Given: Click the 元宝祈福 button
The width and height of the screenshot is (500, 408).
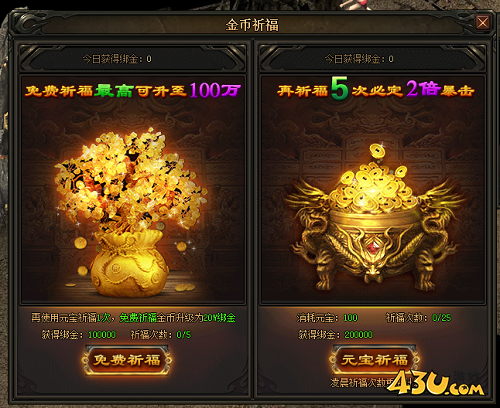Looking at the screenshot, I should tap(374, 360).
